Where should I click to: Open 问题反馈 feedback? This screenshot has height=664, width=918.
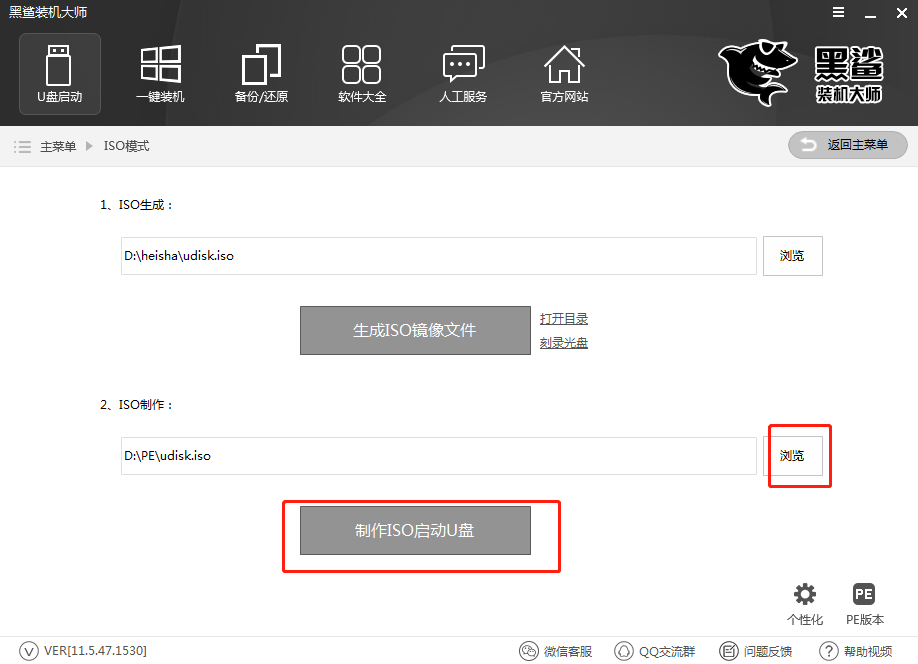pos(755,651)
